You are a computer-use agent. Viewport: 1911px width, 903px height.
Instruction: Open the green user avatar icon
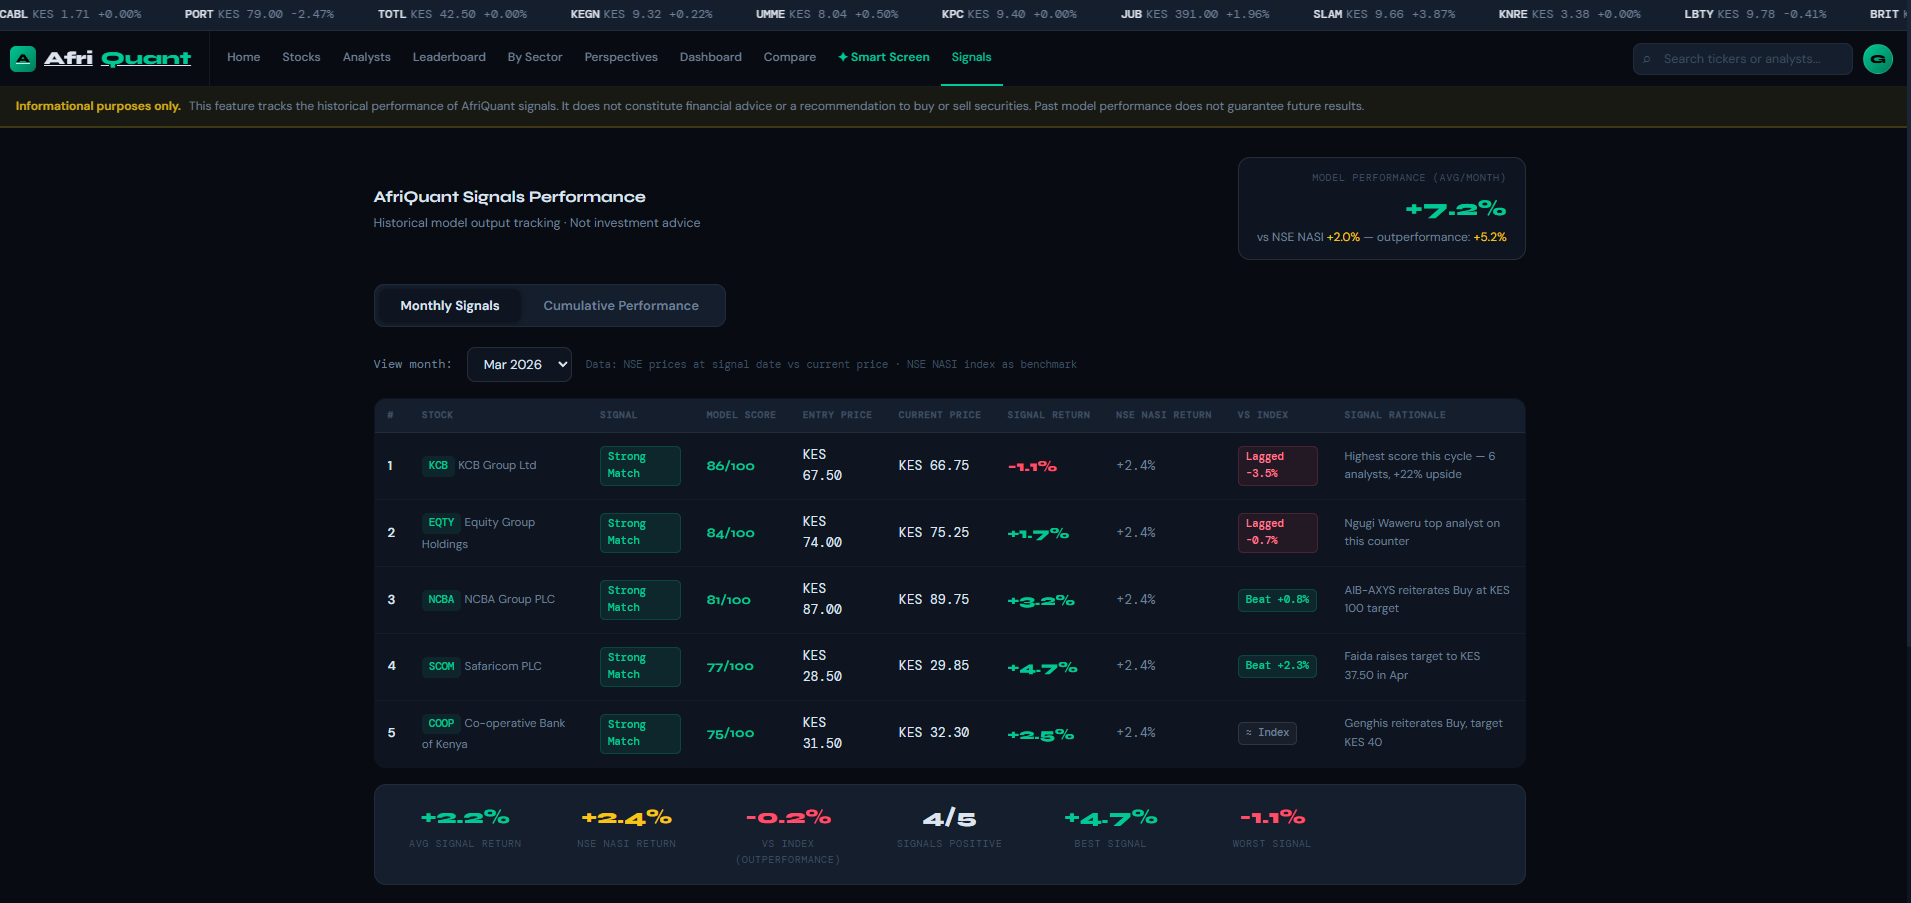pyautogui.click(x=1878, y=59)
